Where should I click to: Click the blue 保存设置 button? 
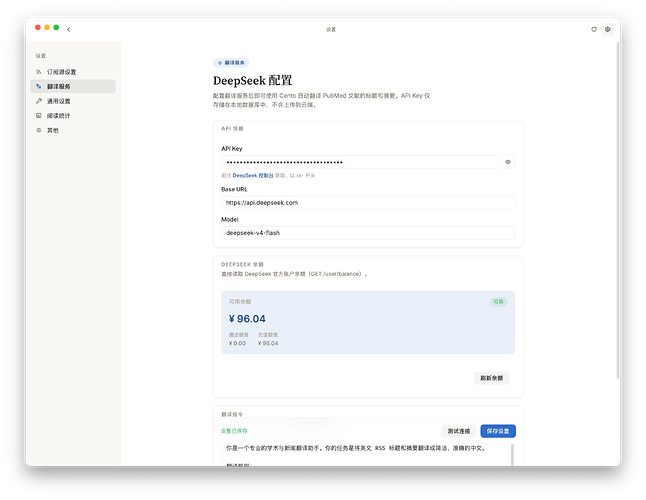498,431
